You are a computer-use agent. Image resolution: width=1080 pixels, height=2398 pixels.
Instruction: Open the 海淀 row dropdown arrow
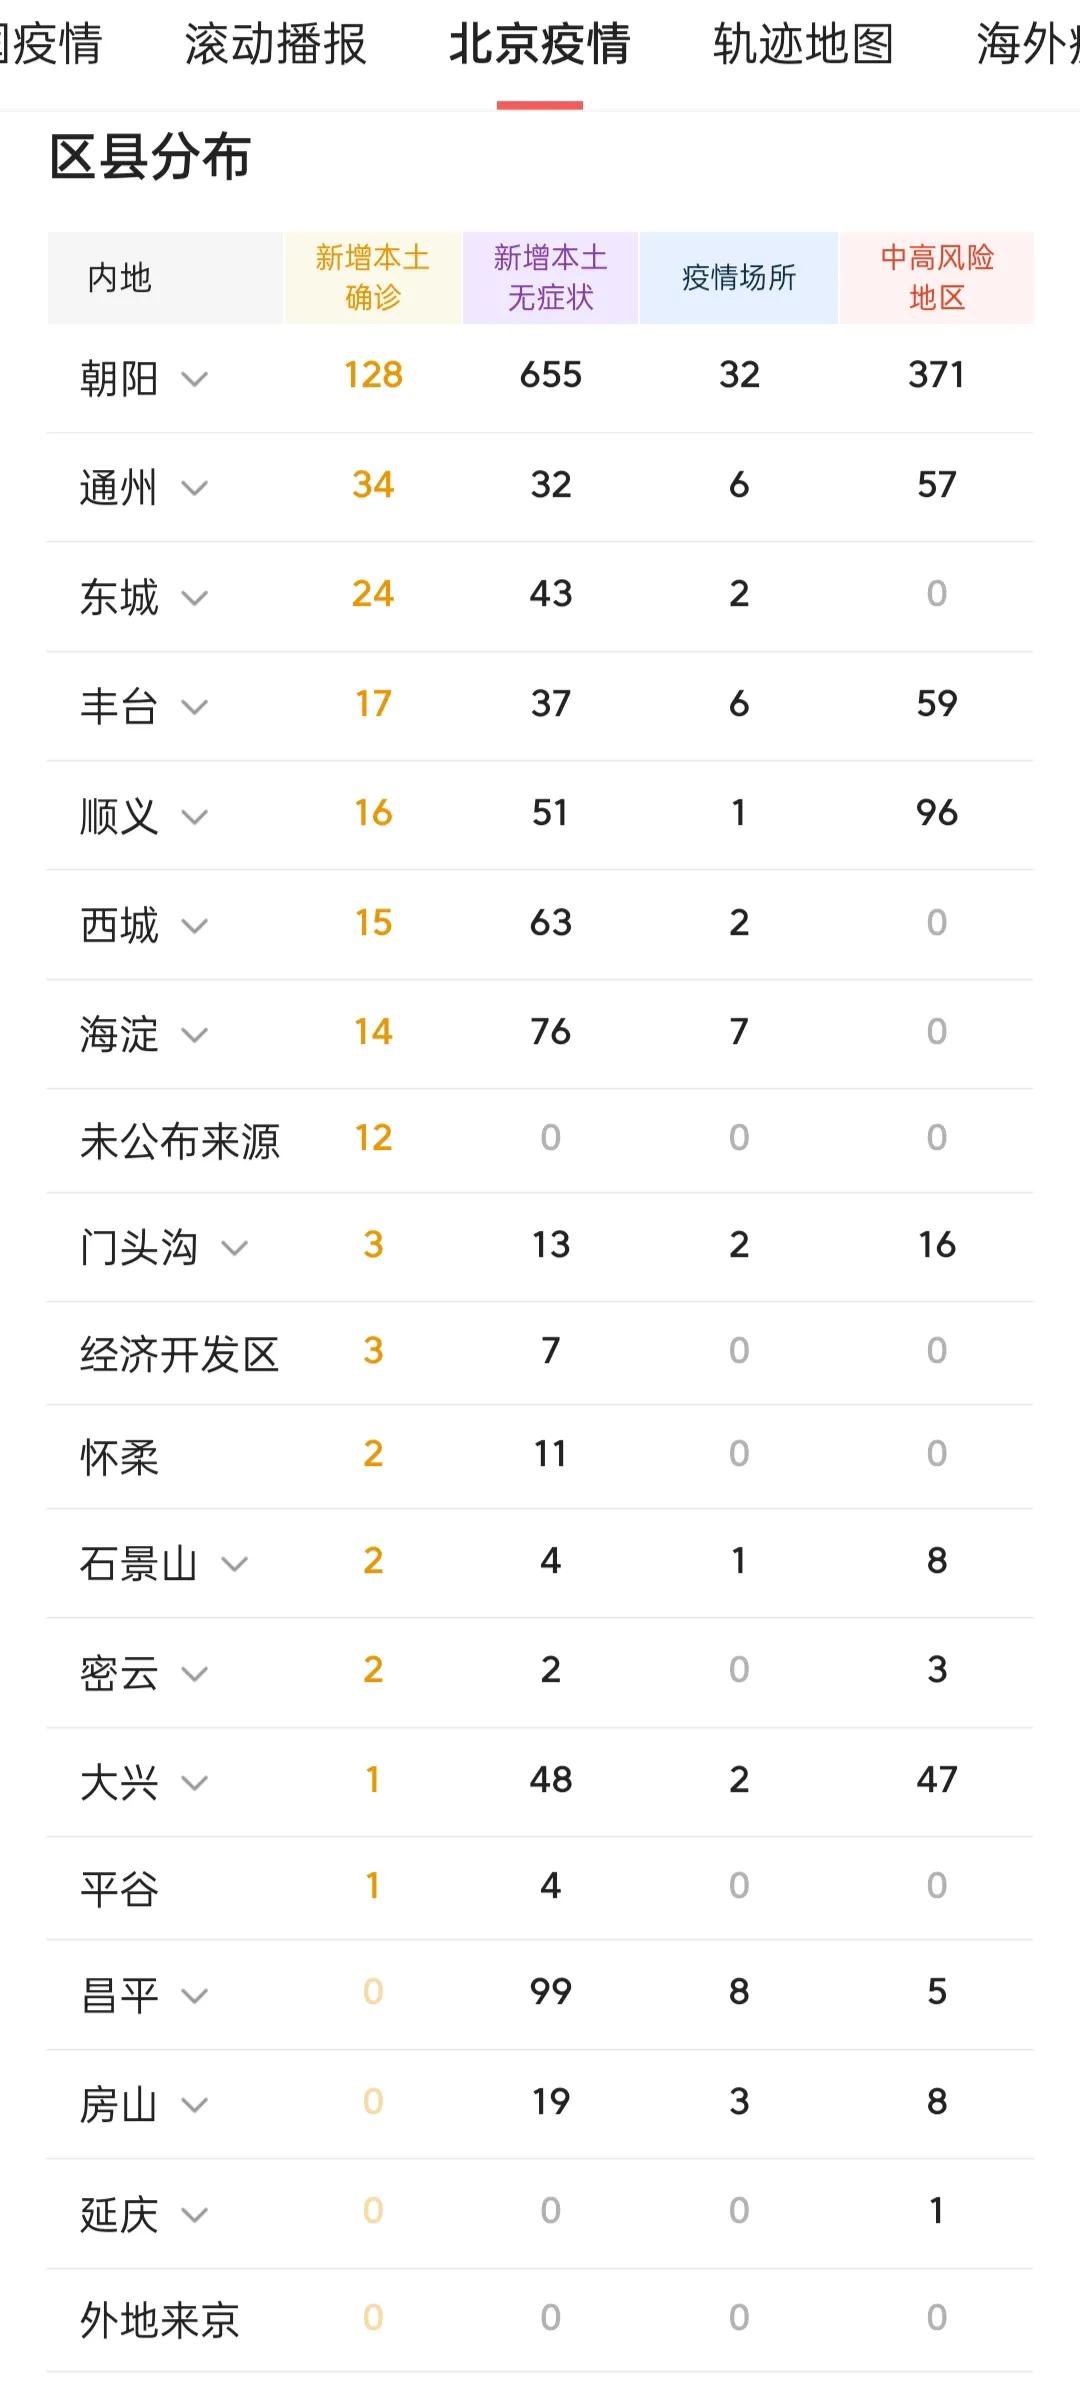(194, 1035)
